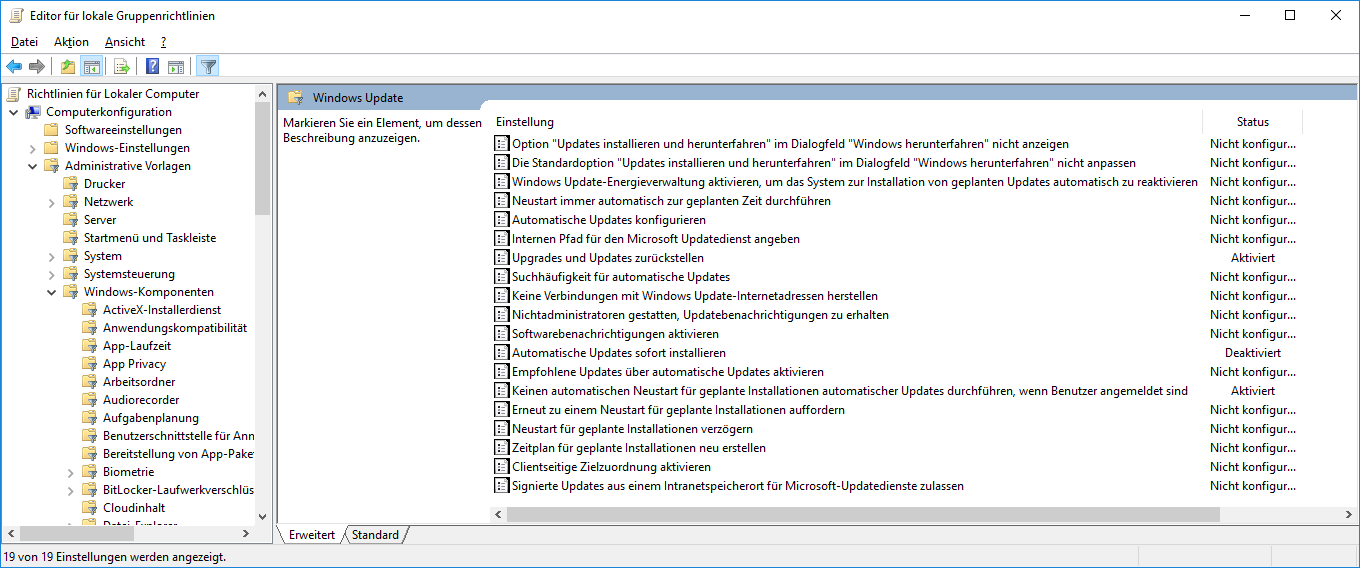Go up one level with folder-arrow icon
Image resolution: width=1360 pixels, height=568 pixels.
click(68, 67)
